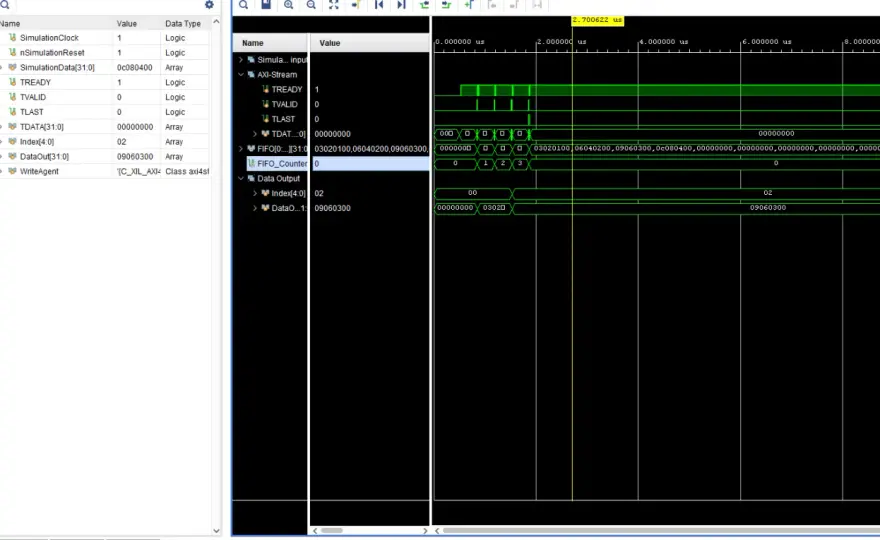
Task: Select TVALID in Objects panel
Action: pyautogui.click(x=33, y=97)
